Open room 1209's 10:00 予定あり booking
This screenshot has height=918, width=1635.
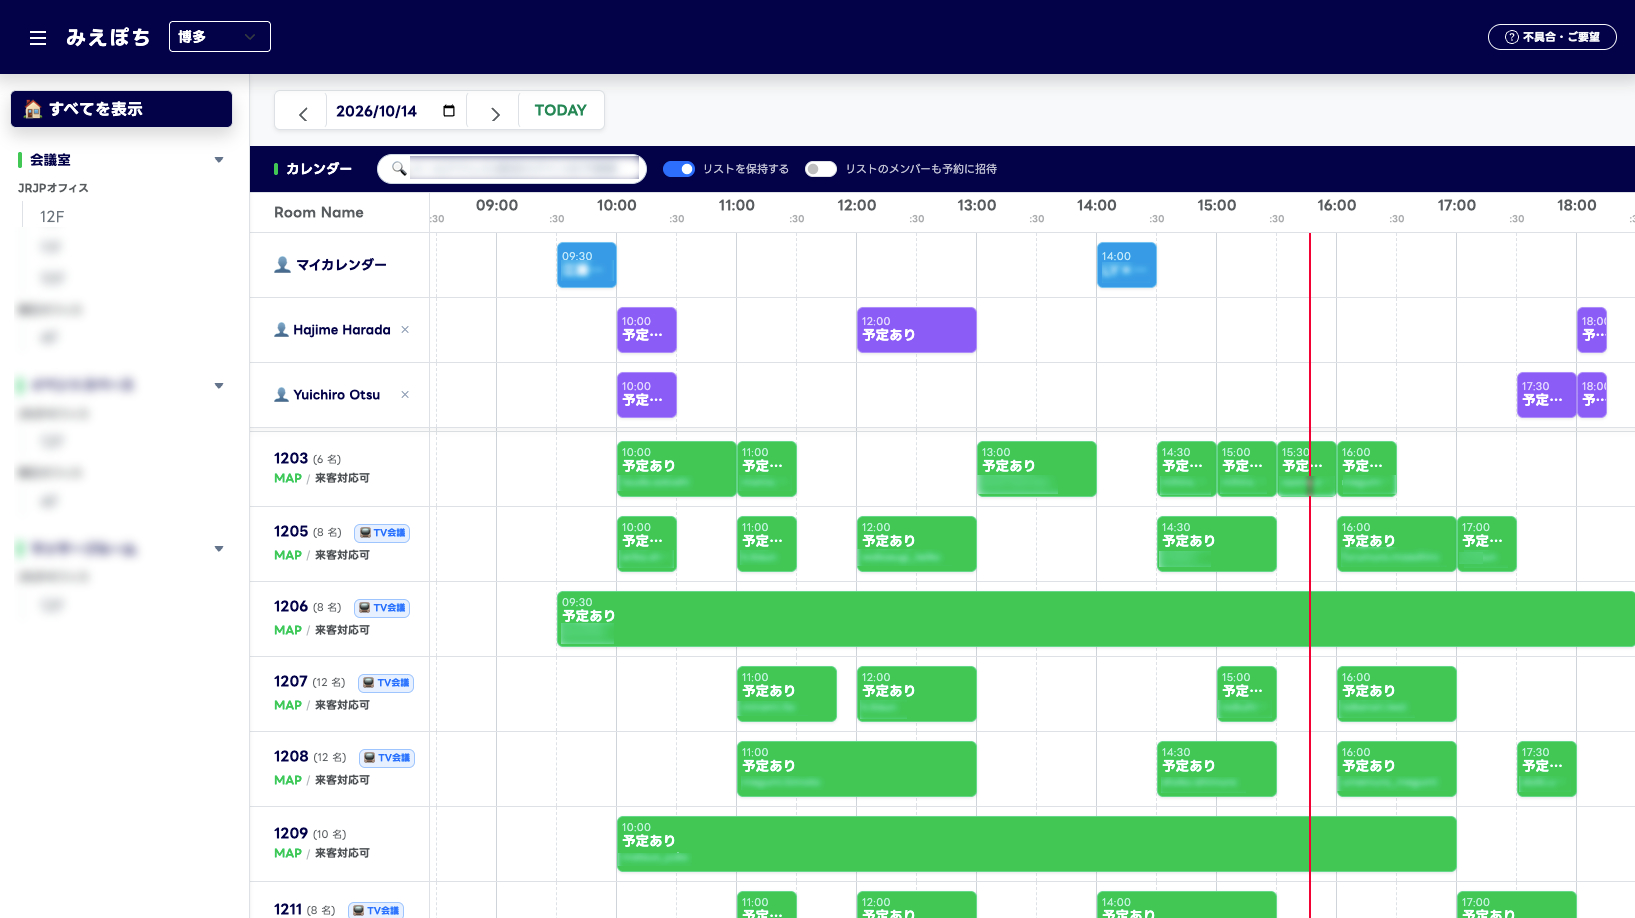coord(1037,844)
